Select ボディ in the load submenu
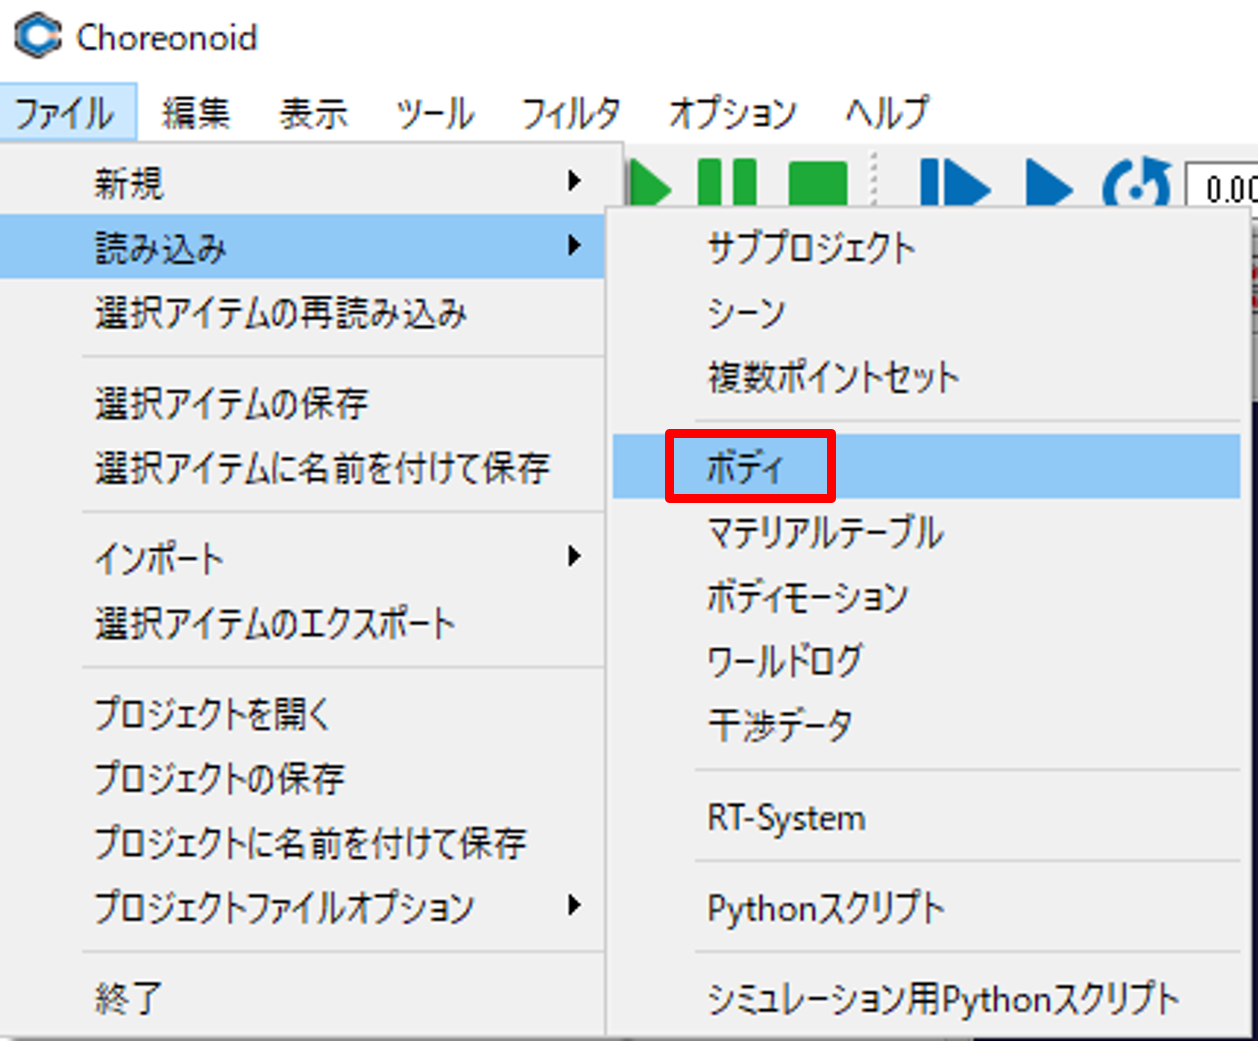This screenshot has width=1258, height=1041. click(926, 466)
